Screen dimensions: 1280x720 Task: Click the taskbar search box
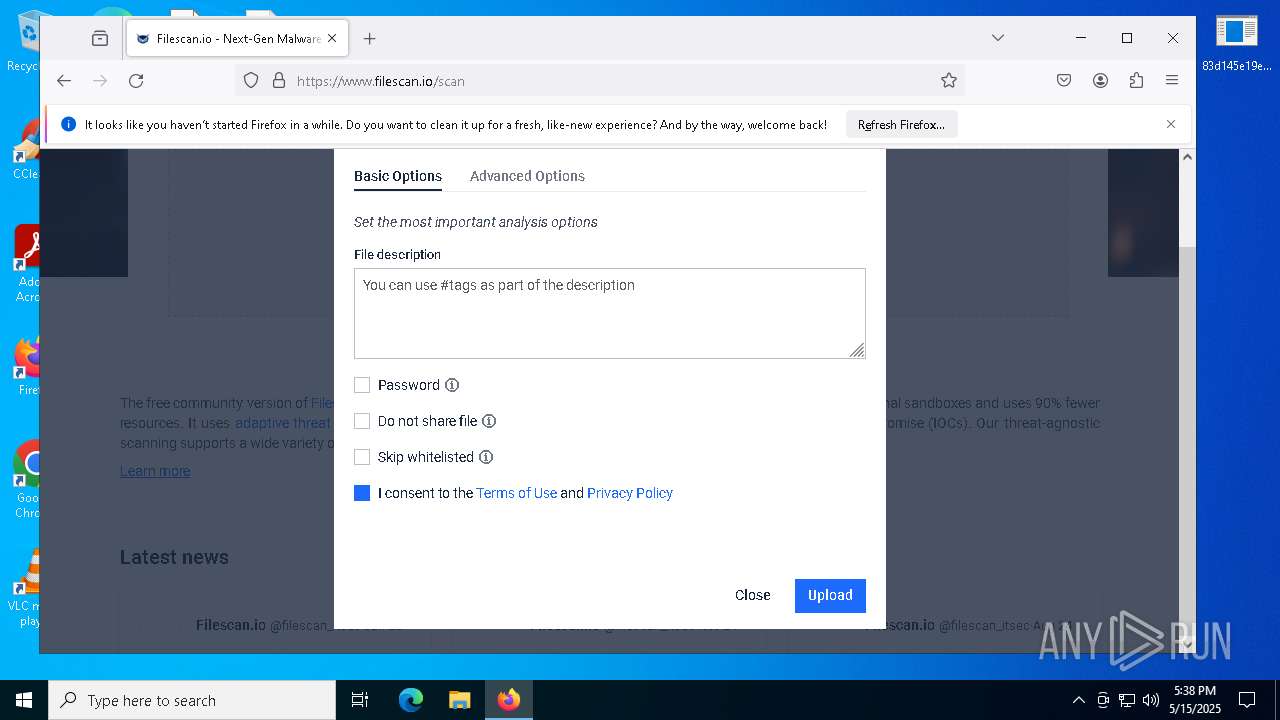tap(192, 700)
